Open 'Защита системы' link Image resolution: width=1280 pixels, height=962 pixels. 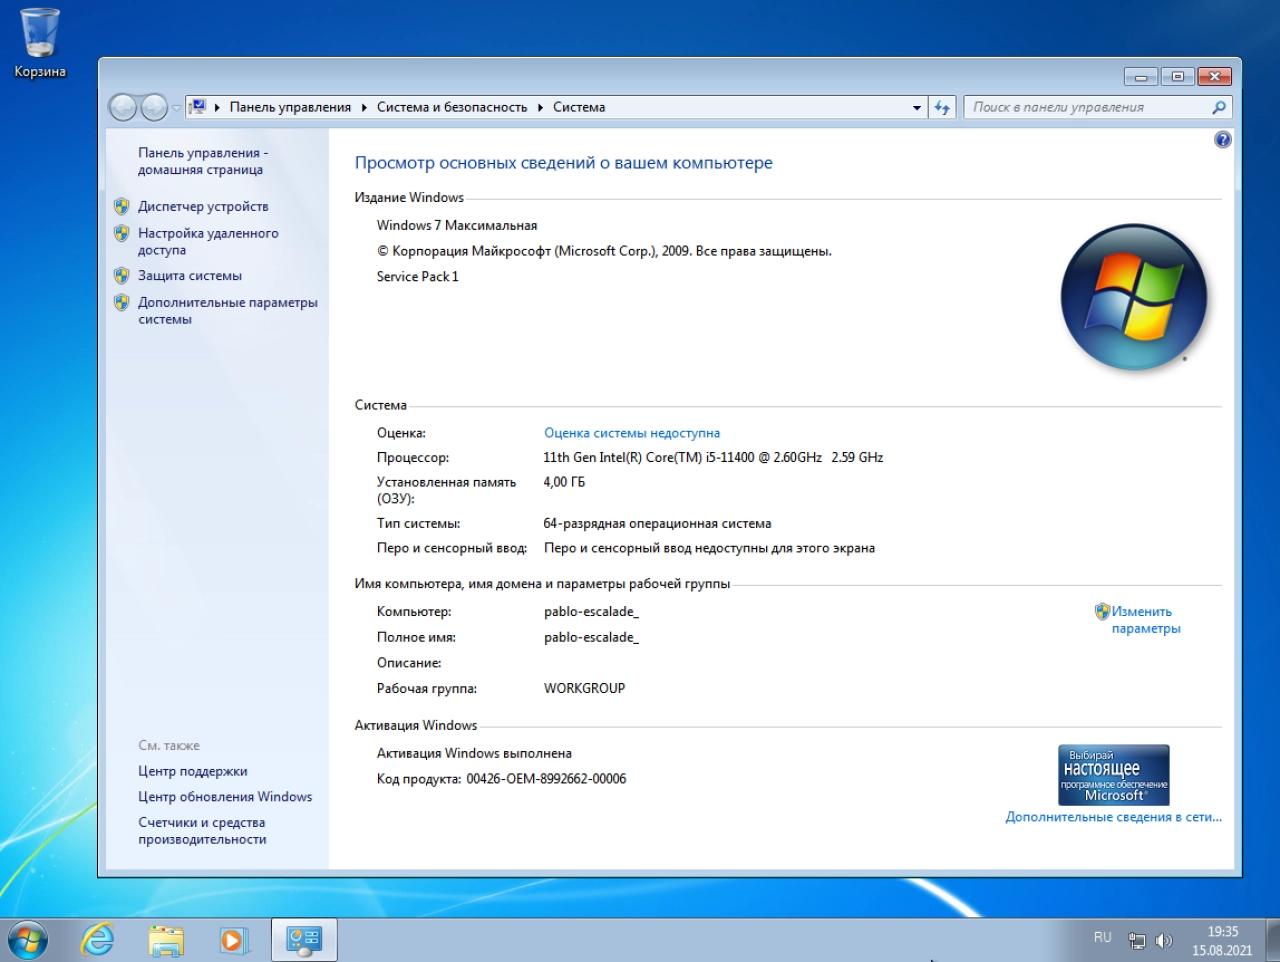(x=190, y=275)
